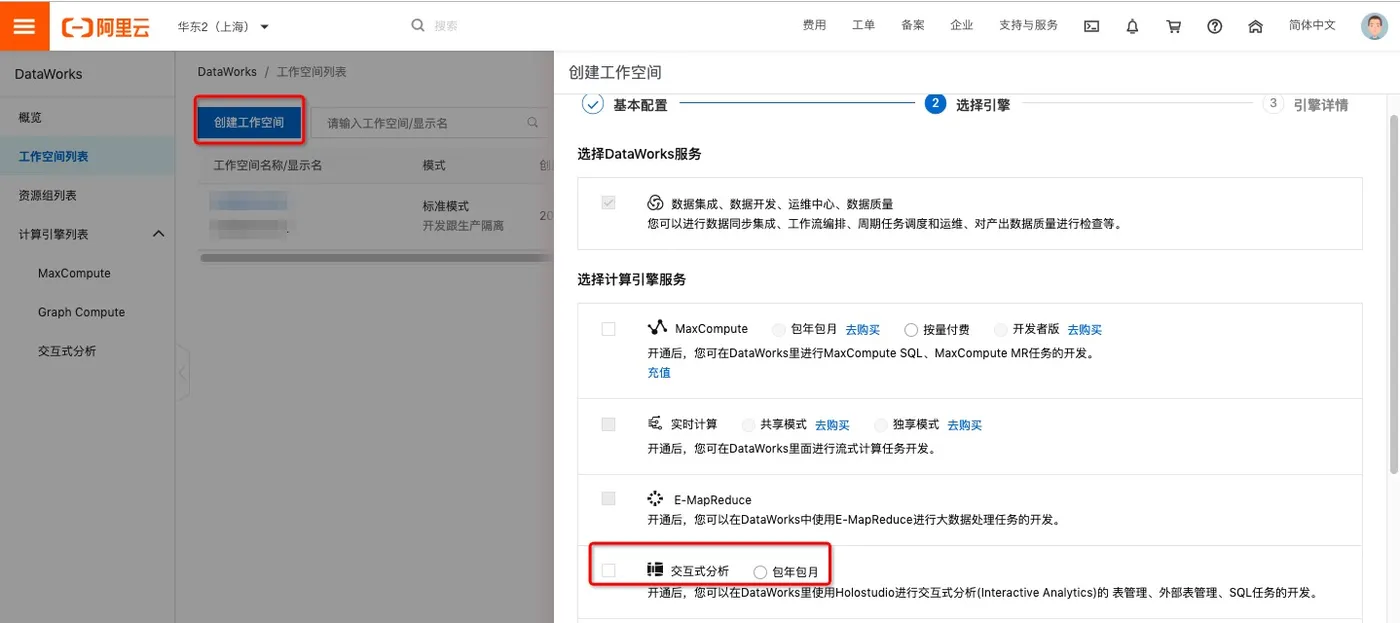Select 交互式分析 包年包月 radio
Screen dimensions: 1400x623
[x=760, y=572]
